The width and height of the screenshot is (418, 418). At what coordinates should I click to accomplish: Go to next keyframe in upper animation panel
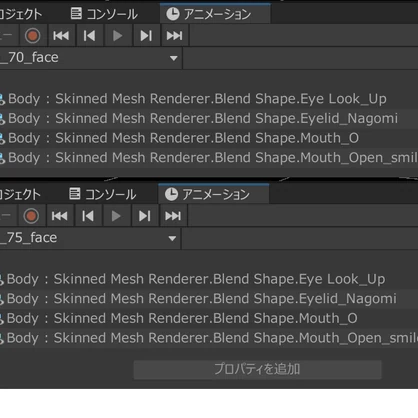[x=146, y=36]
